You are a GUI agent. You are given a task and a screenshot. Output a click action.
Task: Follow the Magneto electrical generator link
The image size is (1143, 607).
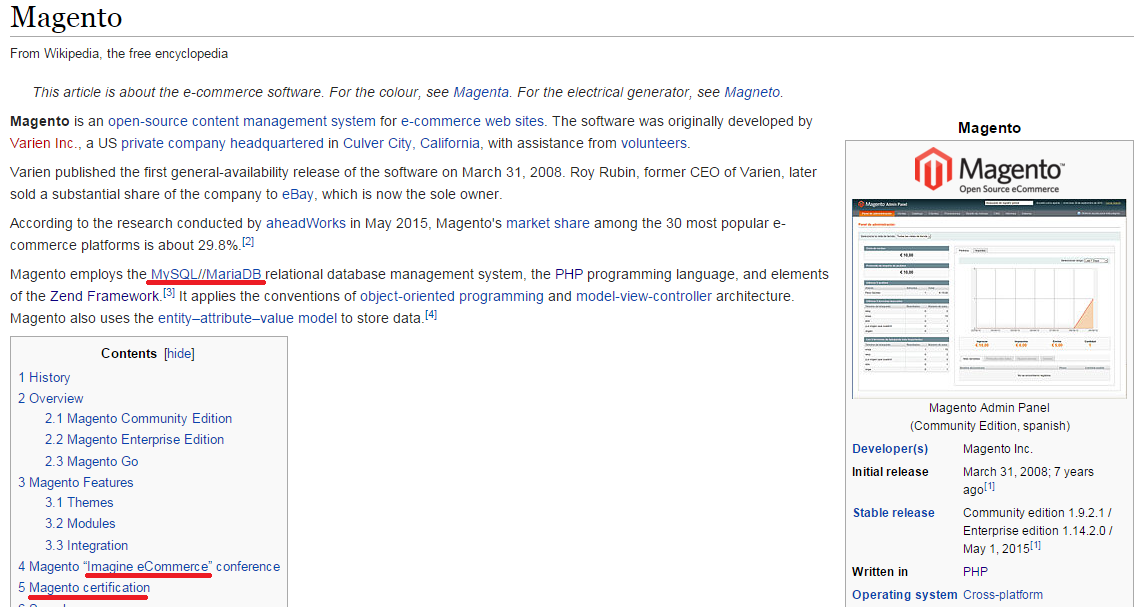tap(752, 93)
